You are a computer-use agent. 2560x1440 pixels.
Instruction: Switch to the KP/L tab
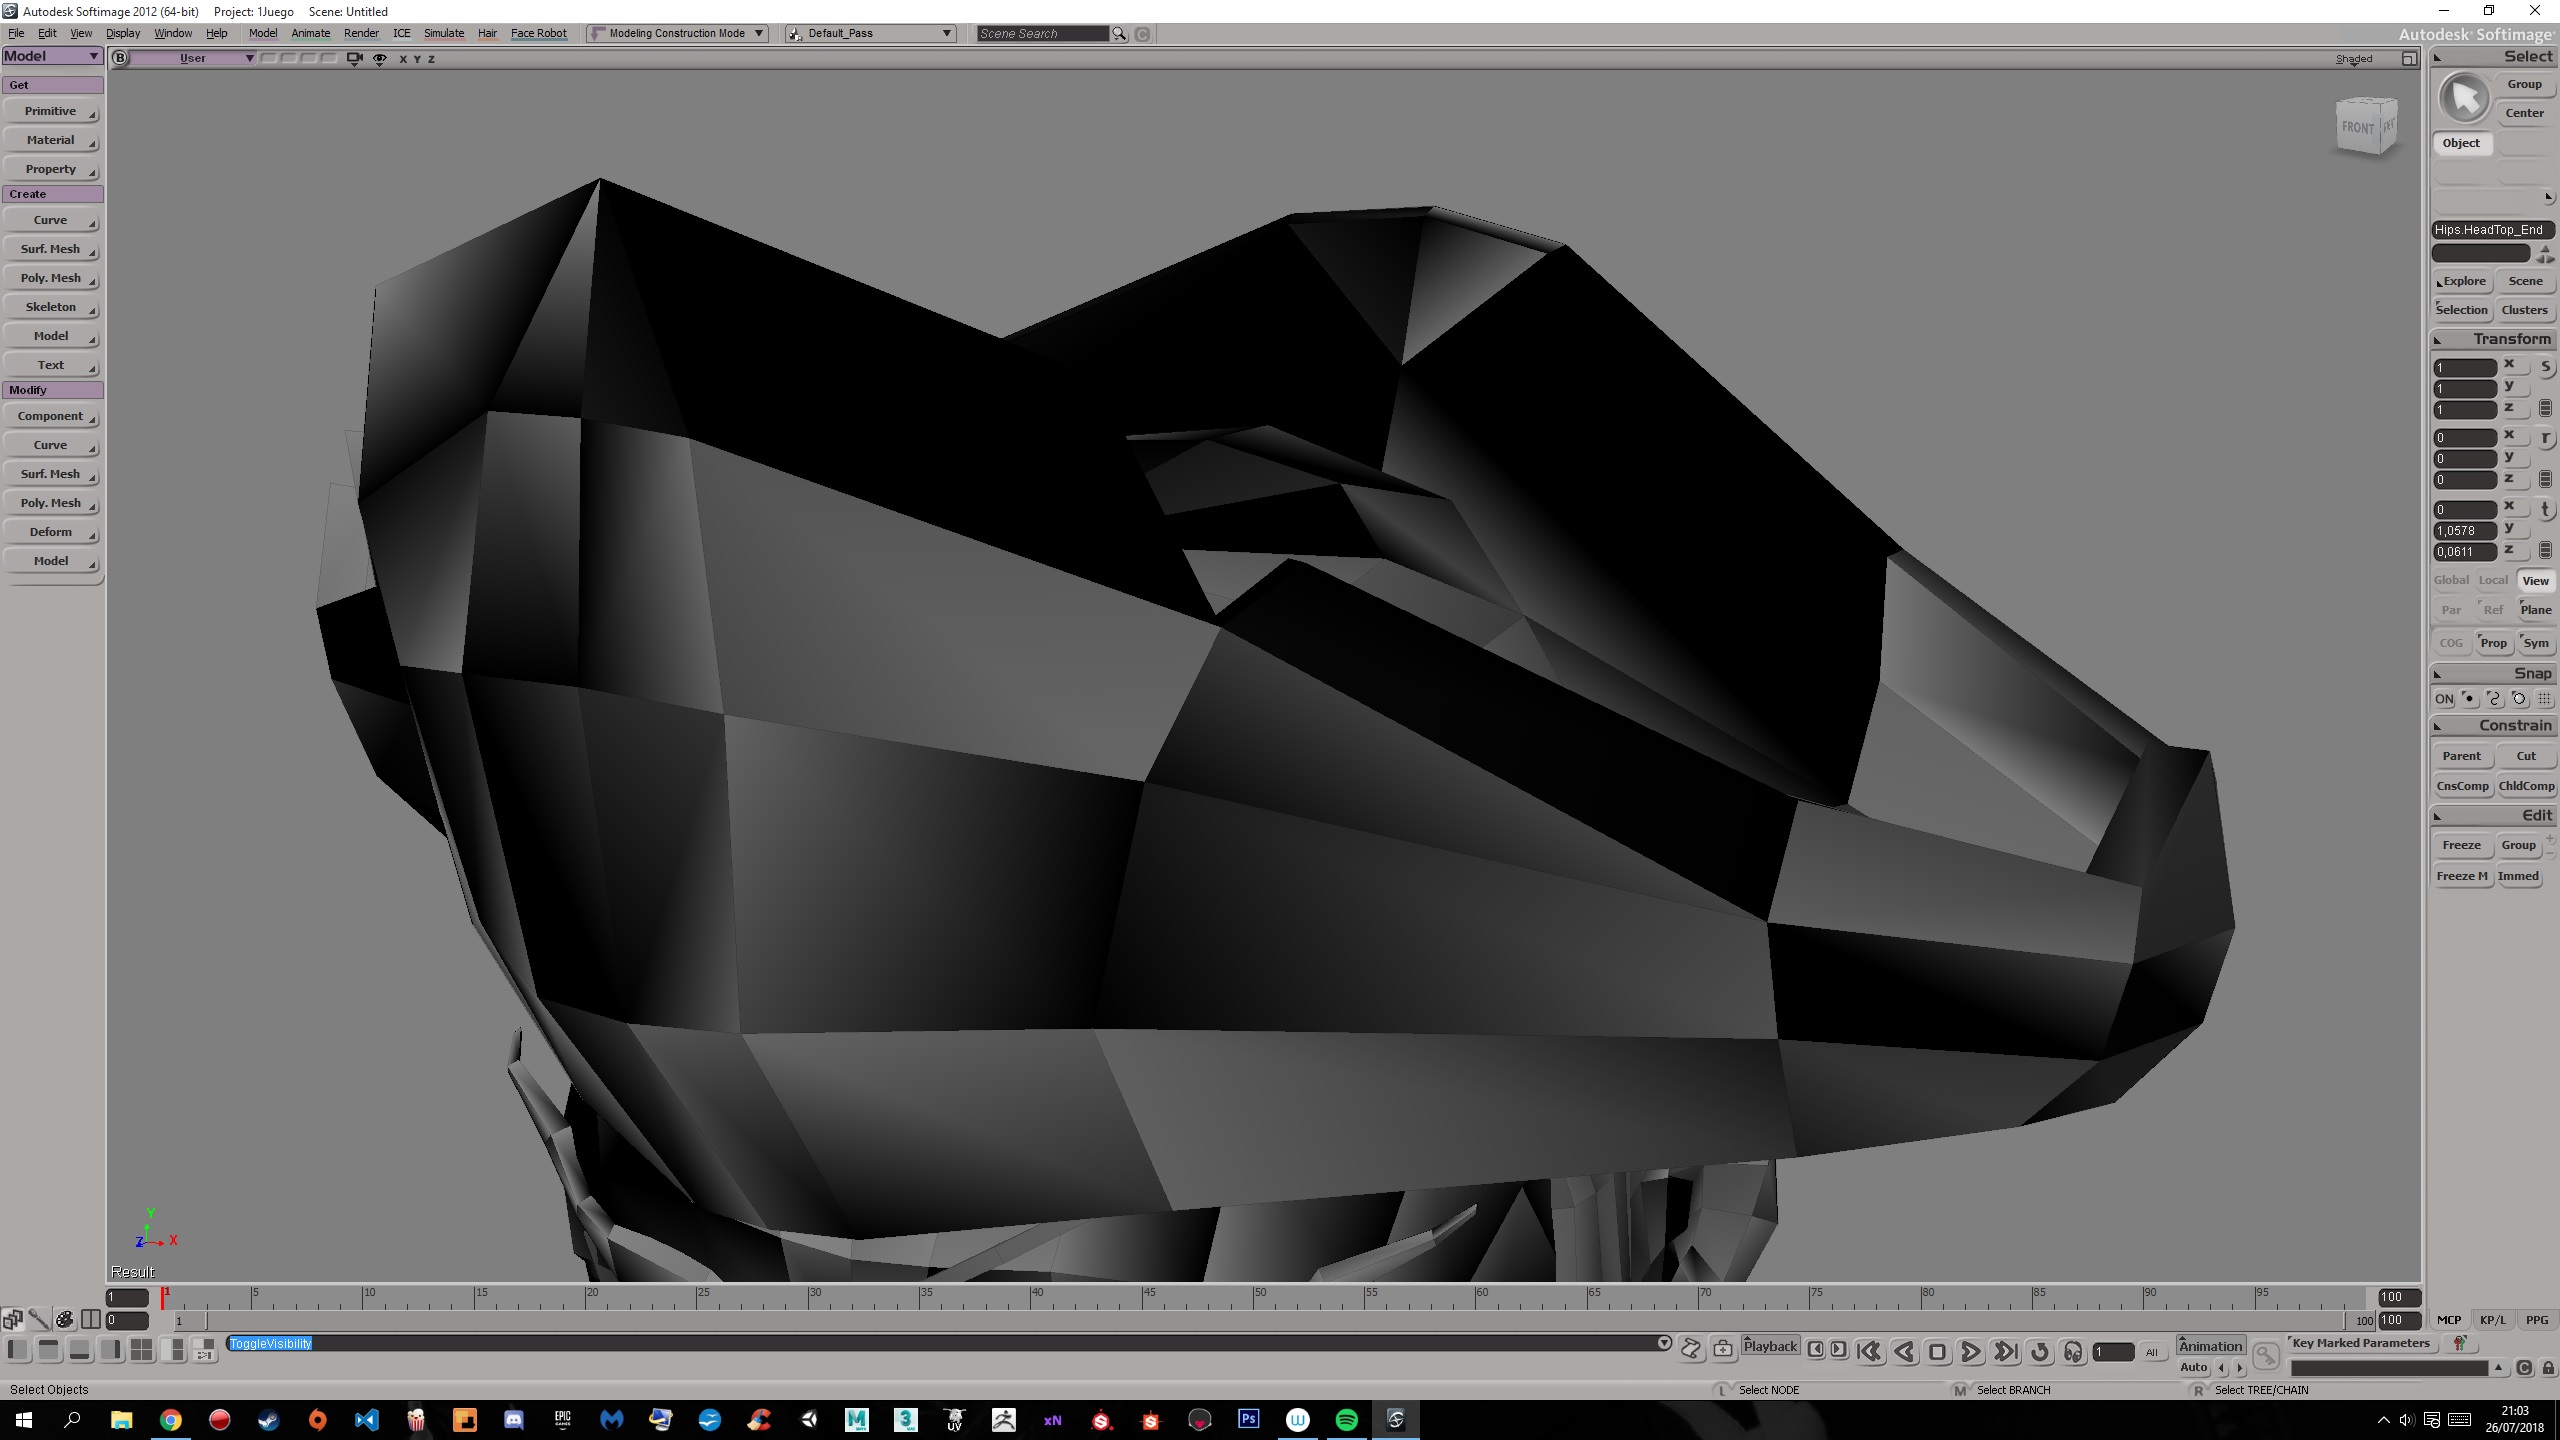click(2492, 1320)
